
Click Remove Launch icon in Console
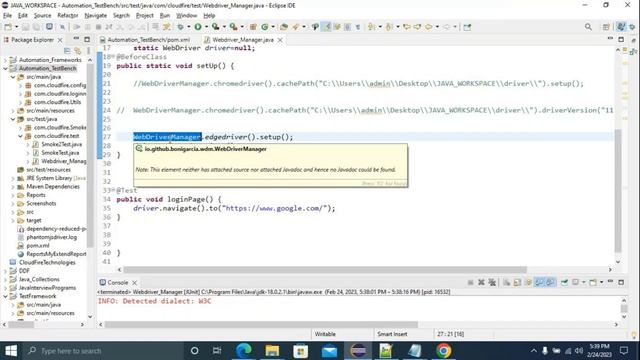(481, 282)
